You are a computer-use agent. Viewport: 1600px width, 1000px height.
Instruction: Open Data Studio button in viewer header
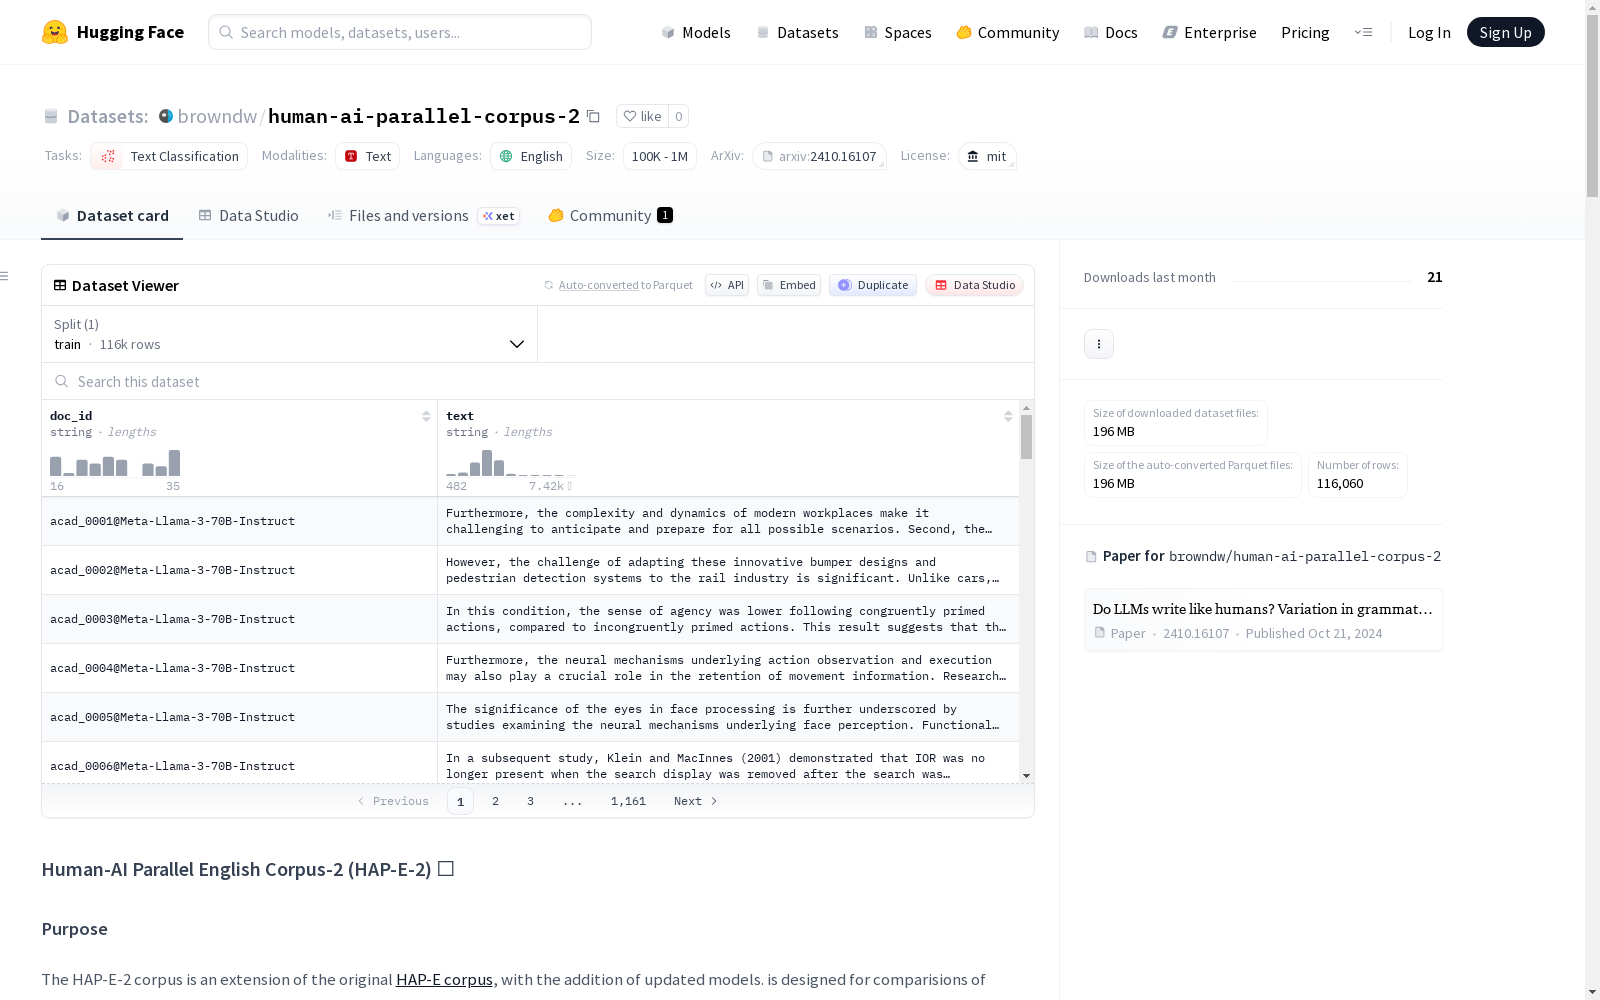(974, 285)
